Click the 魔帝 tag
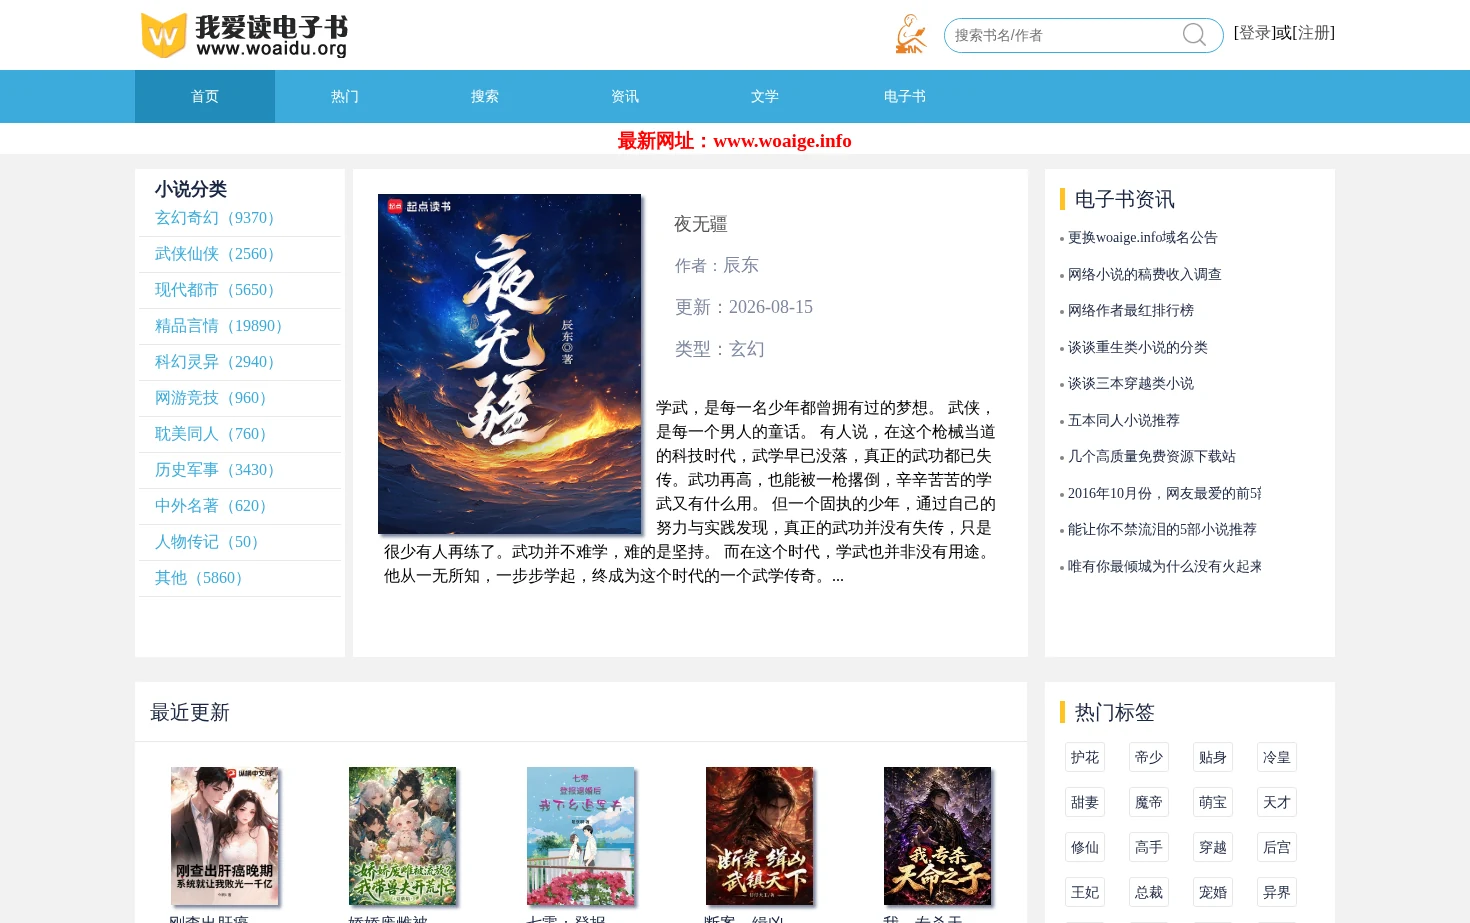Viewport: 1470px width, 923px height. [1149, 802]
